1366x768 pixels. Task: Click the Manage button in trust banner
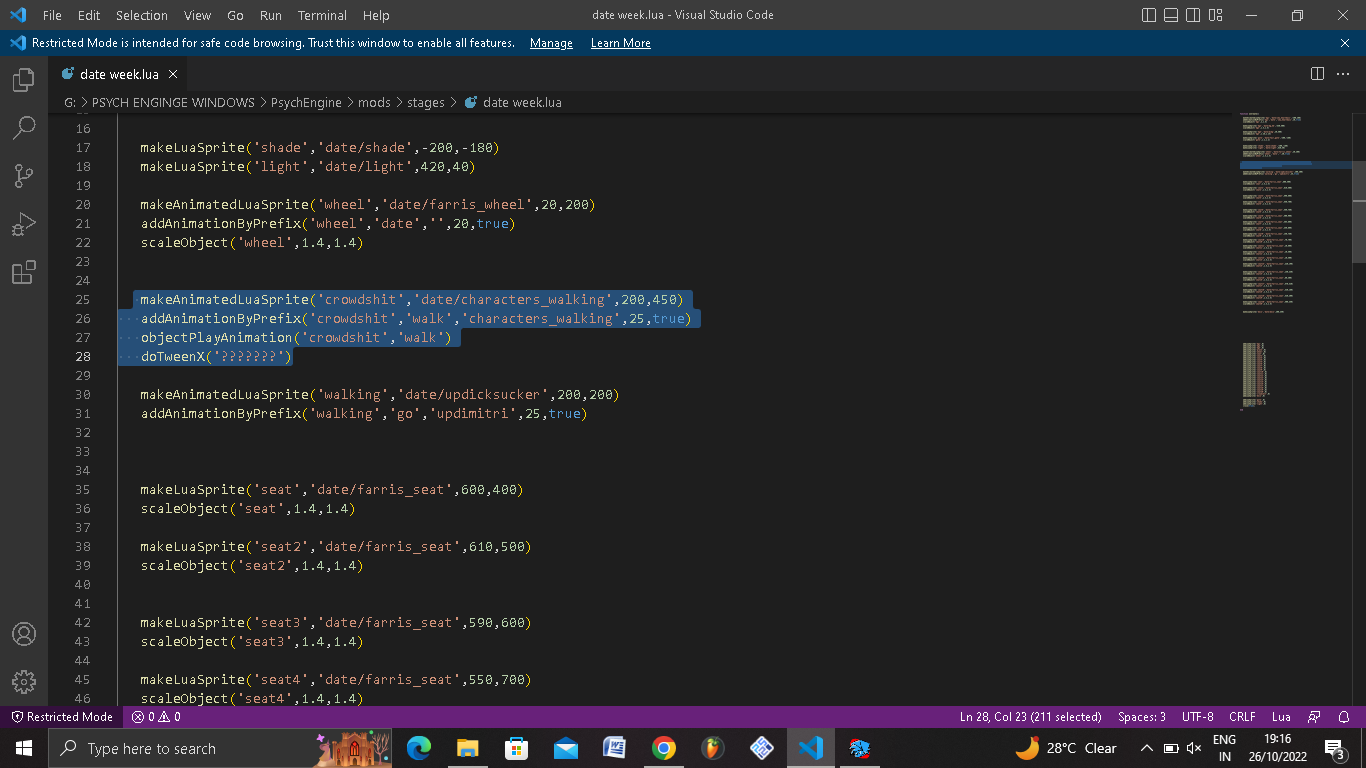pos(551,43)
